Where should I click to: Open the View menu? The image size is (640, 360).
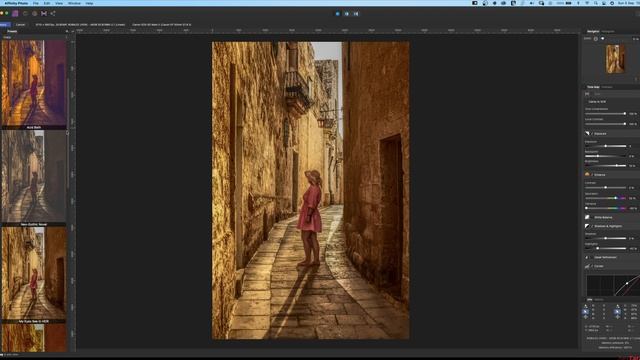[59, 3]
